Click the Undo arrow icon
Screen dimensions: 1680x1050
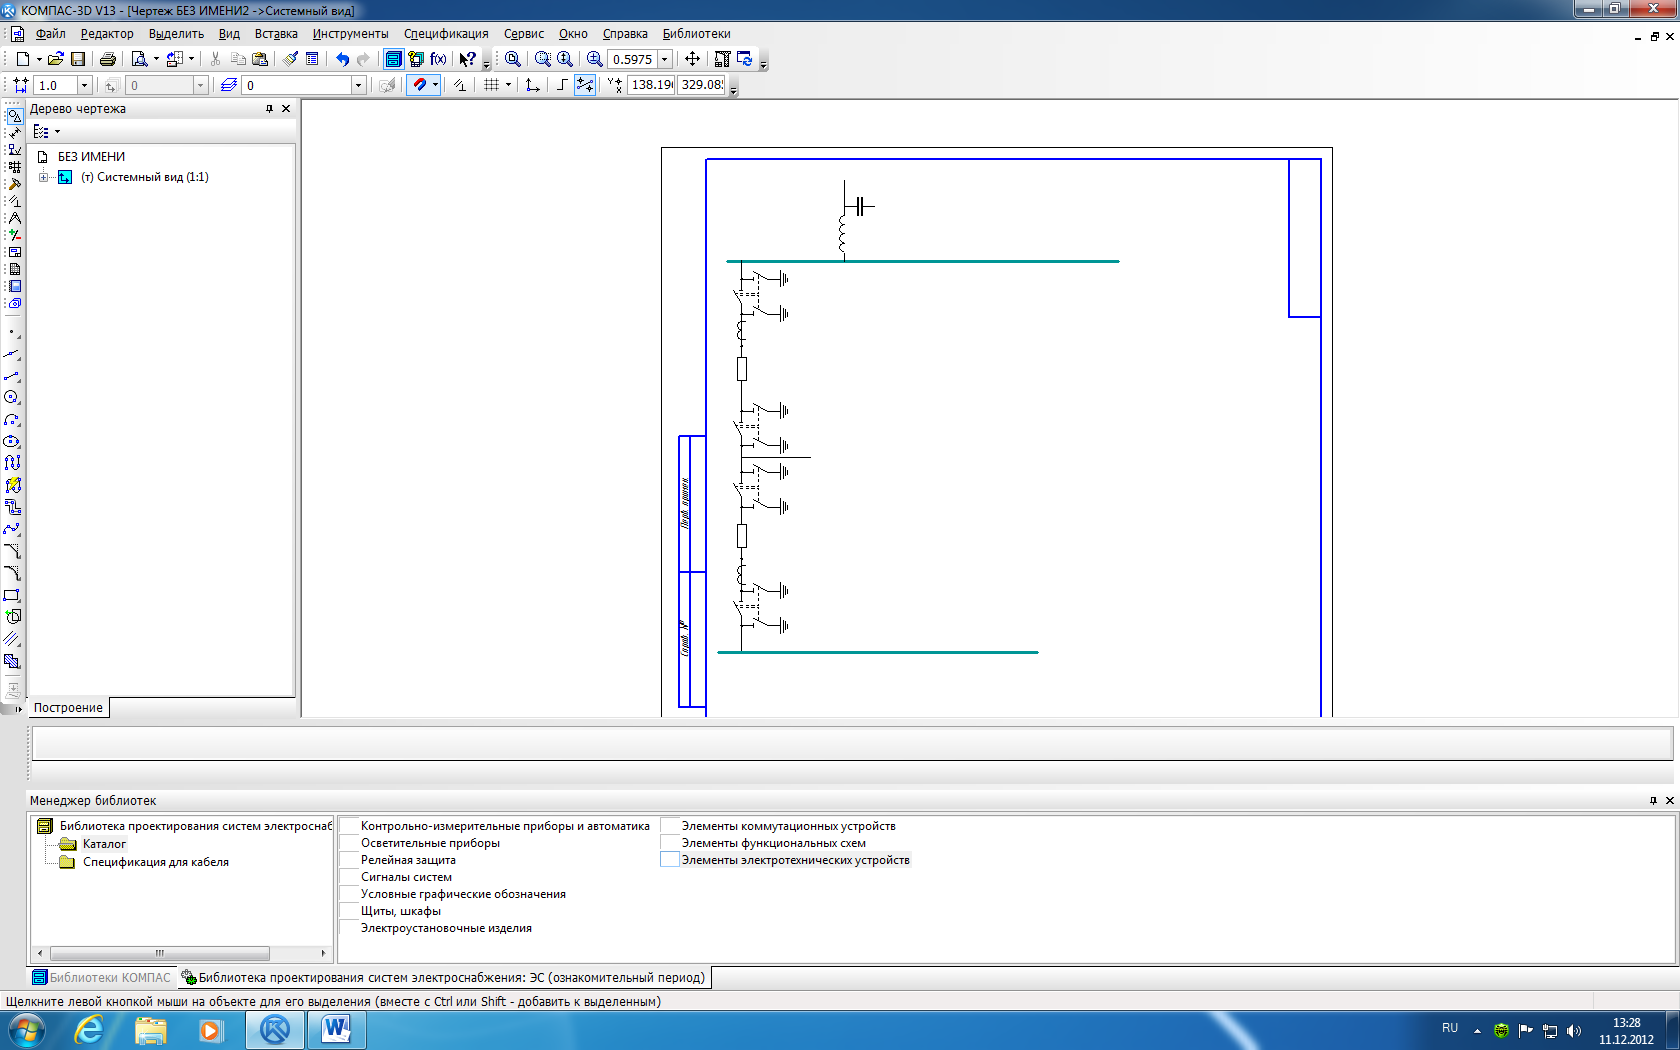[x=342, y=59]
